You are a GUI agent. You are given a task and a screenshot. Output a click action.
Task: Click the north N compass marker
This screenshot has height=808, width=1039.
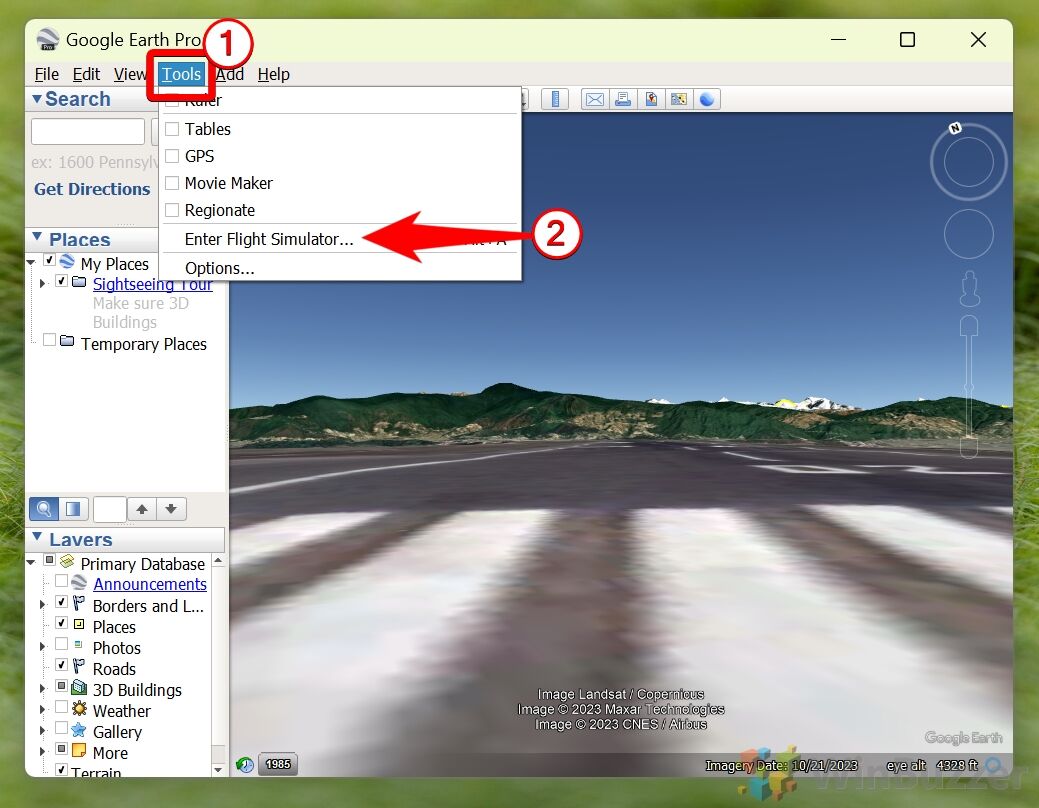coord(955,128)
